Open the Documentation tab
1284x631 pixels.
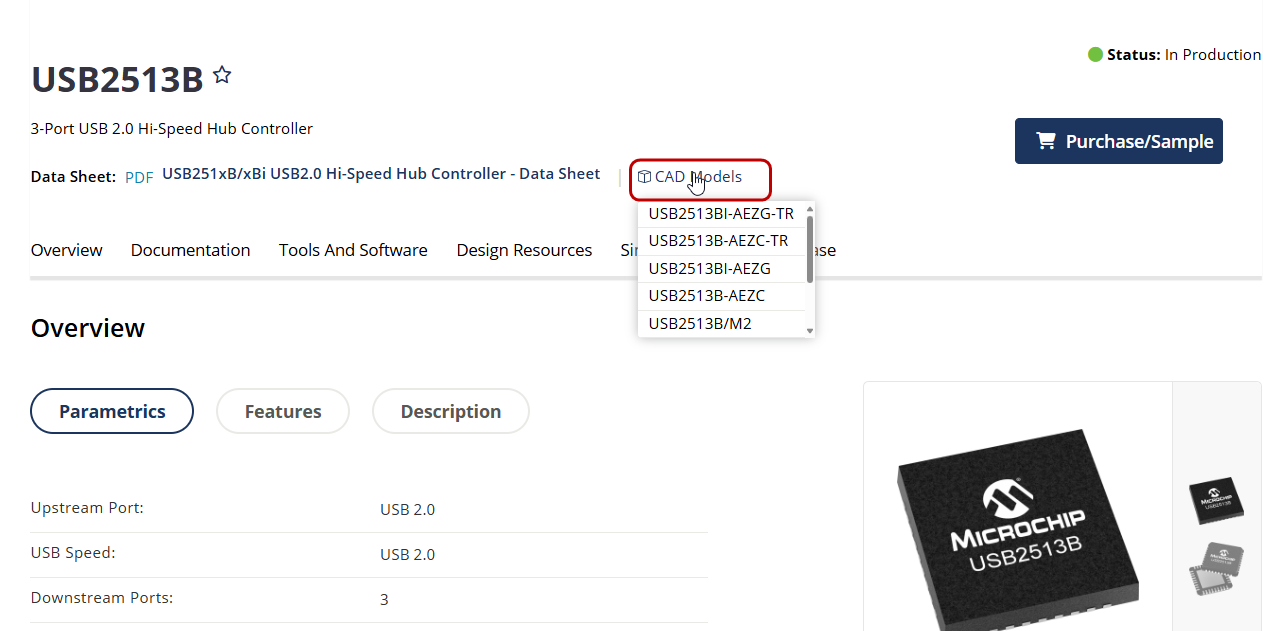point(190,250)
